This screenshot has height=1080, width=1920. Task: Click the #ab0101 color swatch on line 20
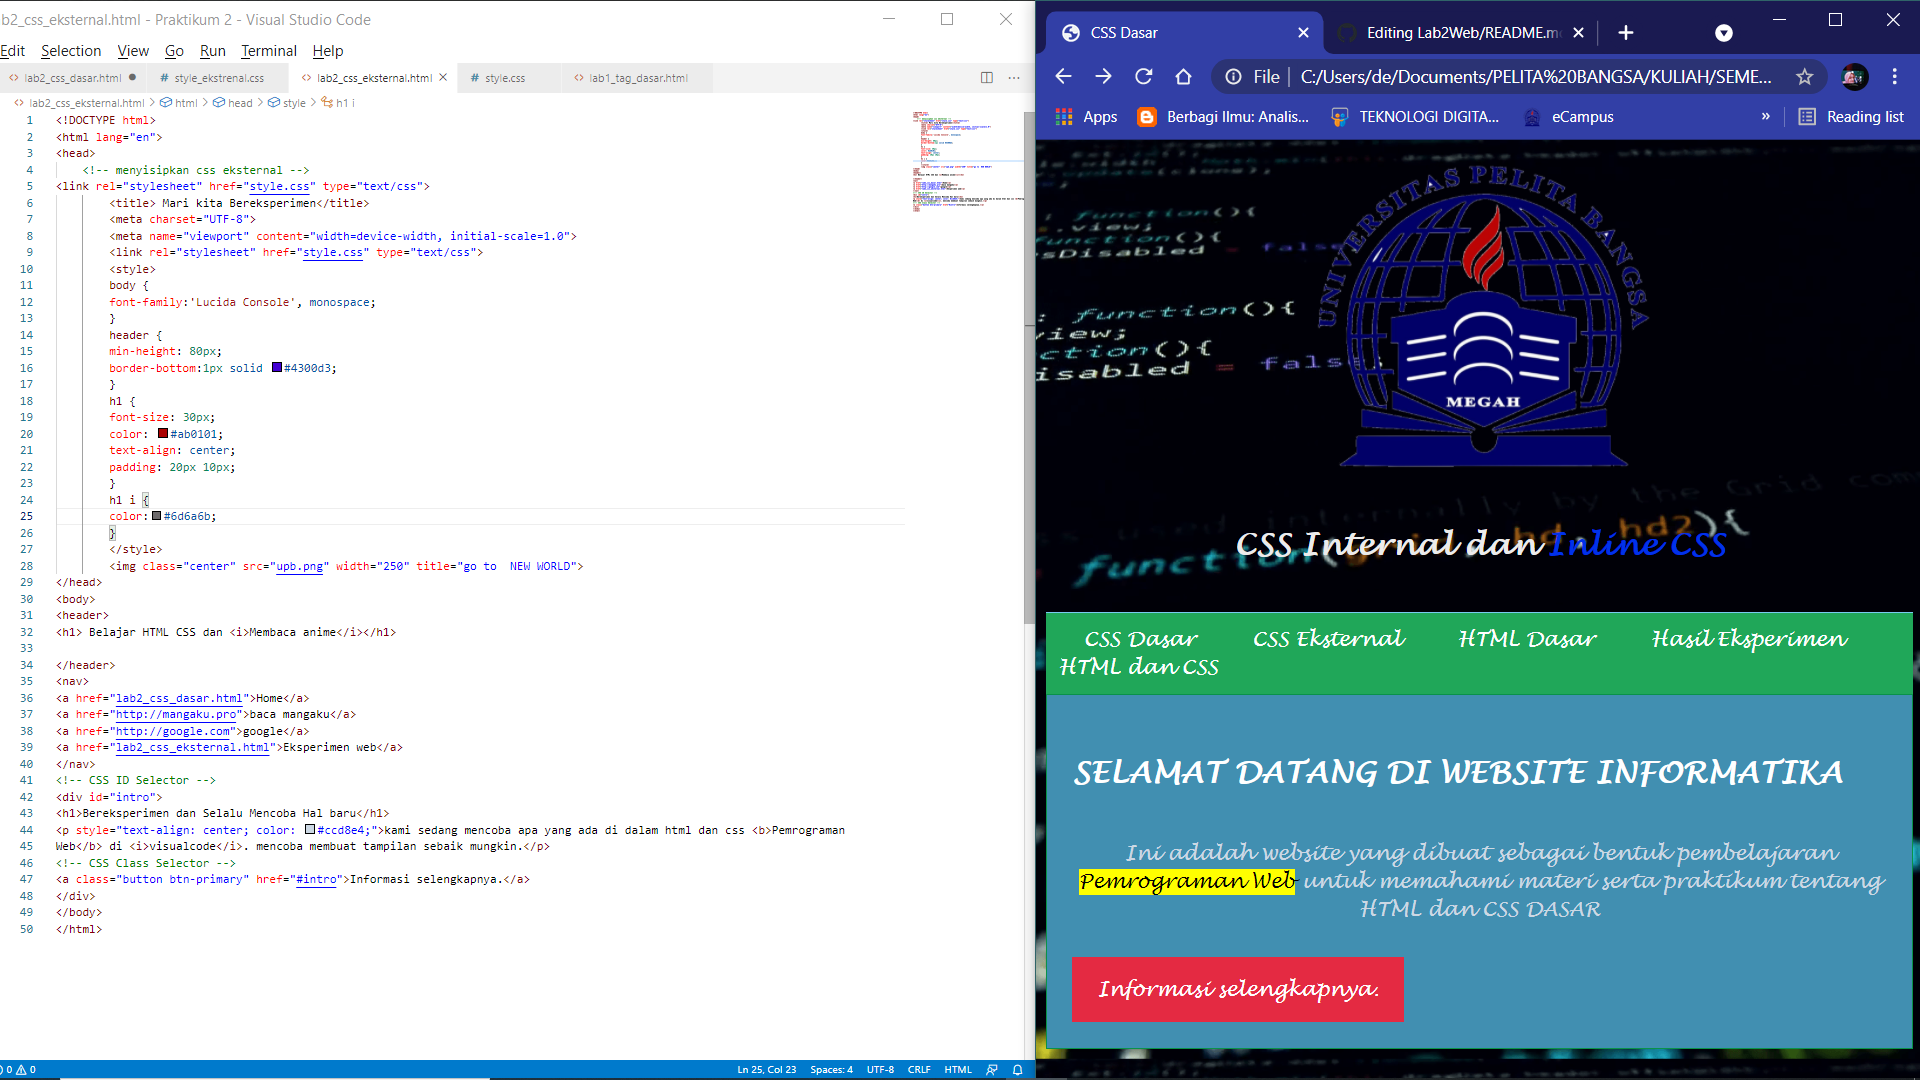point(161,433)
